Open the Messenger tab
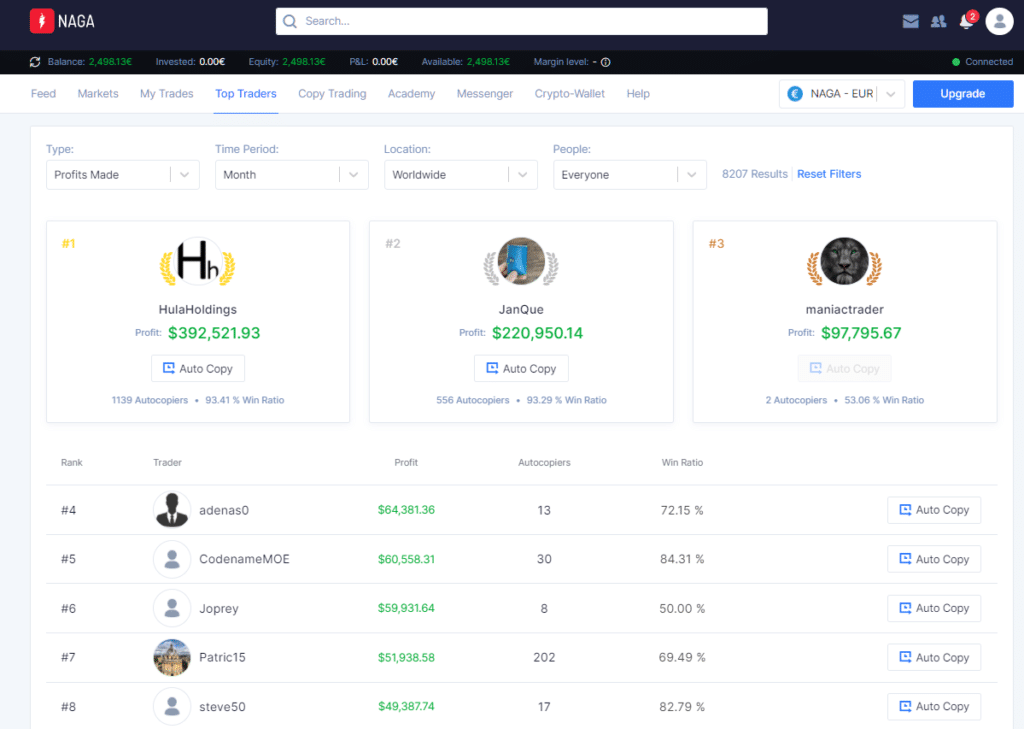The height and width of the screenshot is (729, 1024). [x=485, y=93]
